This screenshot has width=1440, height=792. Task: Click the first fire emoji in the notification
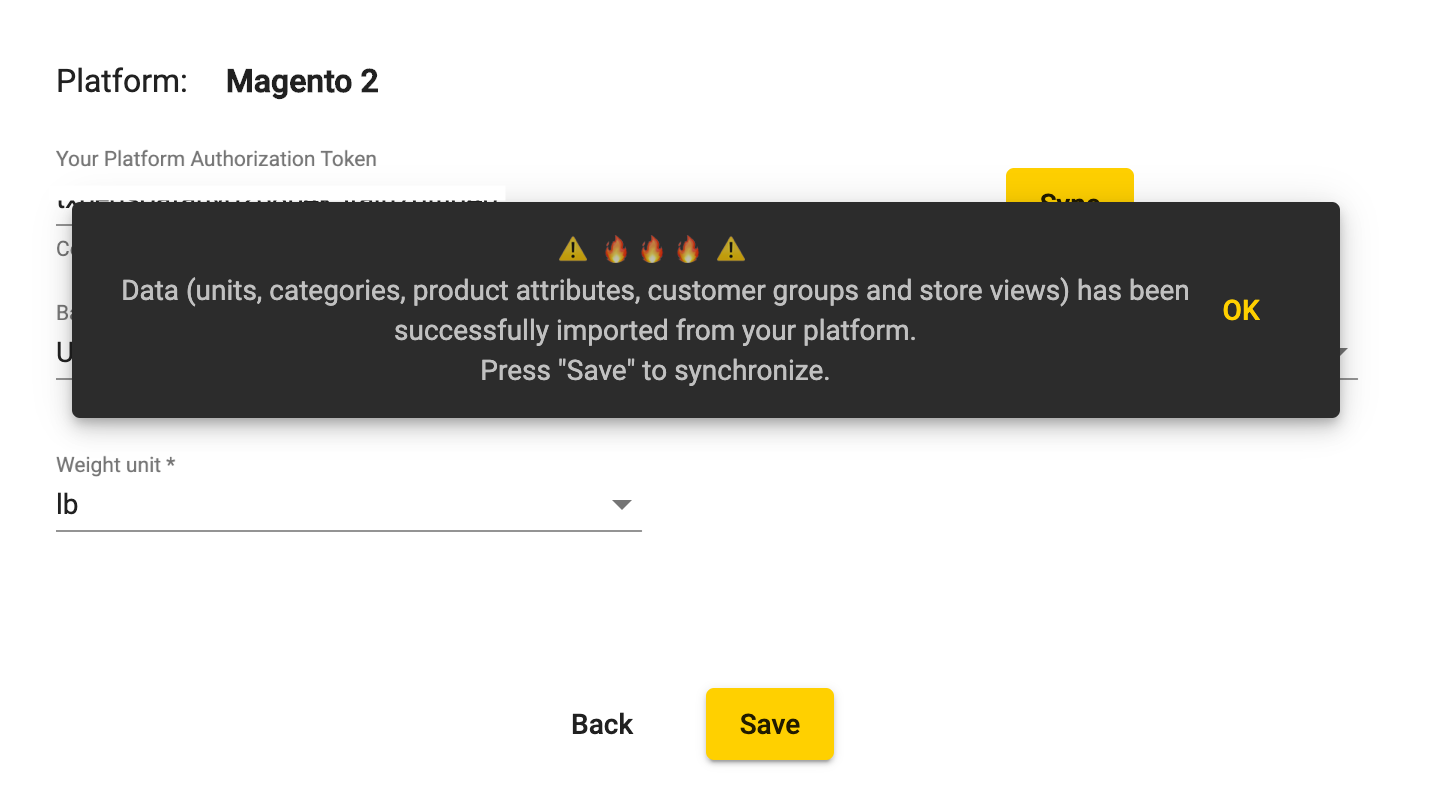click(x=616, y=249)
